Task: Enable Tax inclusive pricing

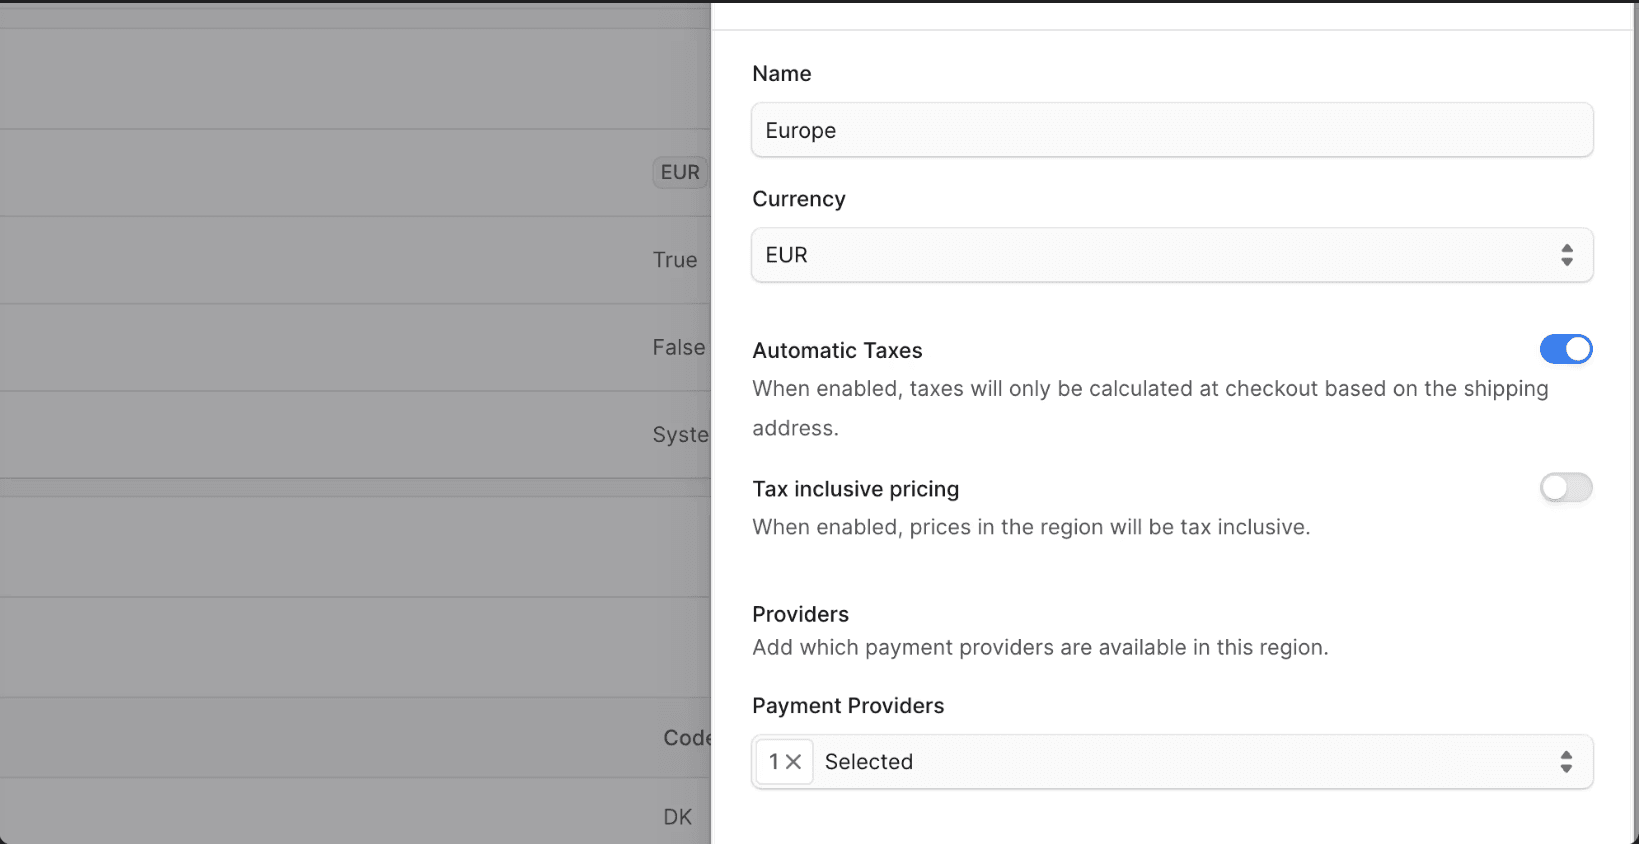Action: pos(1565,488)
